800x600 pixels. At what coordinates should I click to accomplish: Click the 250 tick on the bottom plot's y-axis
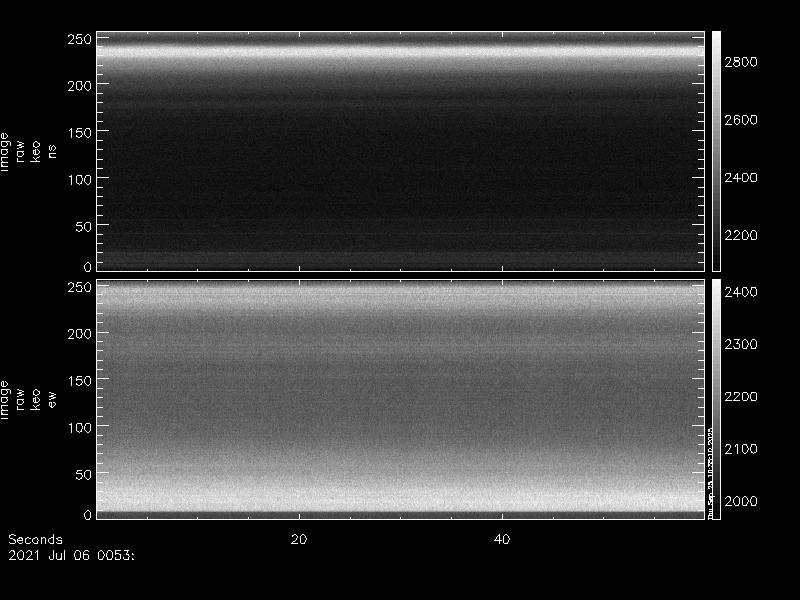pyautogui.click(x=79, y=287)
